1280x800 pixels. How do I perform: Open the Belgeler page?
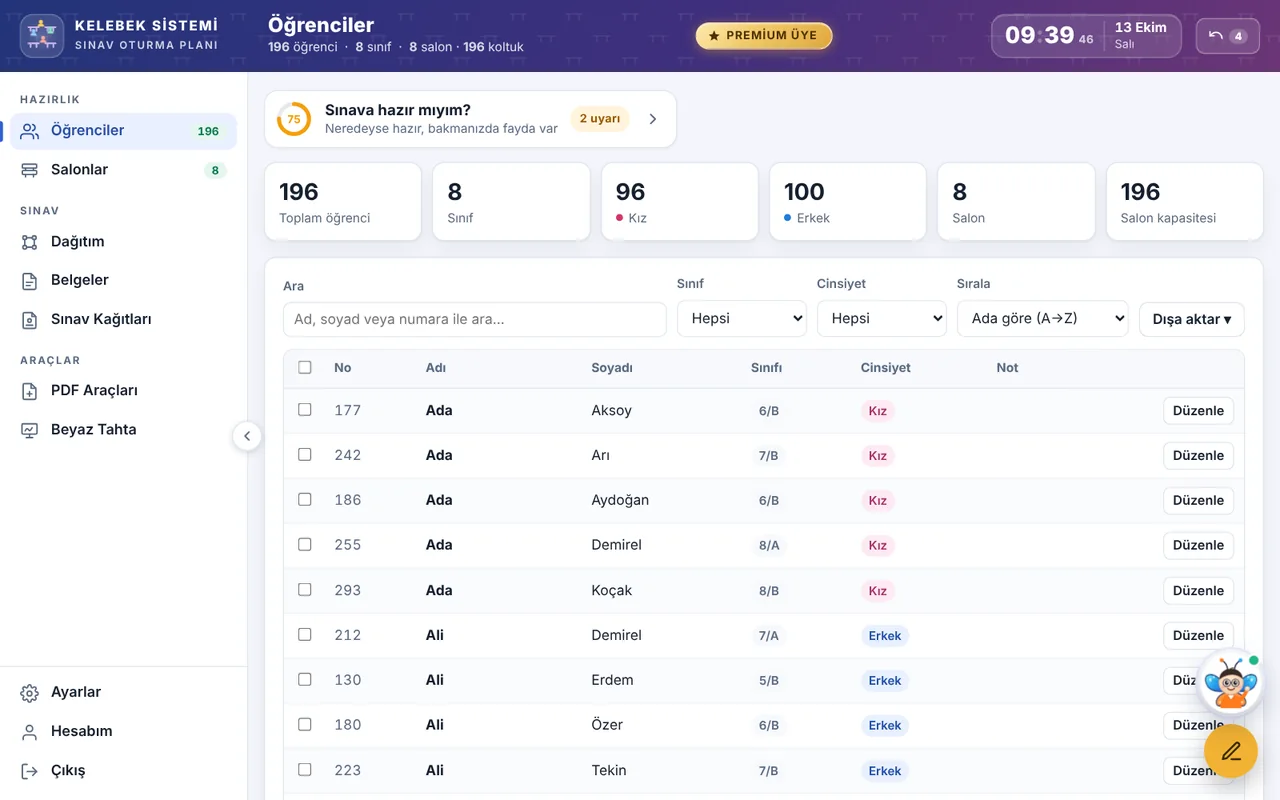(x=123, y=281)
